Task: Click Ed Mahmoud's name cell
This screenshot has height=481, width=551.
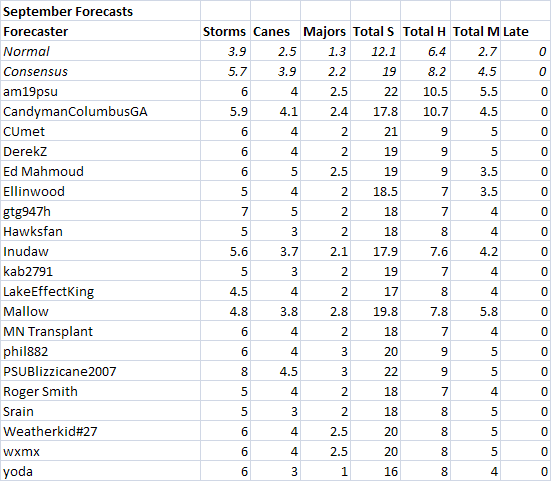Action: click(x=101, y=171)
